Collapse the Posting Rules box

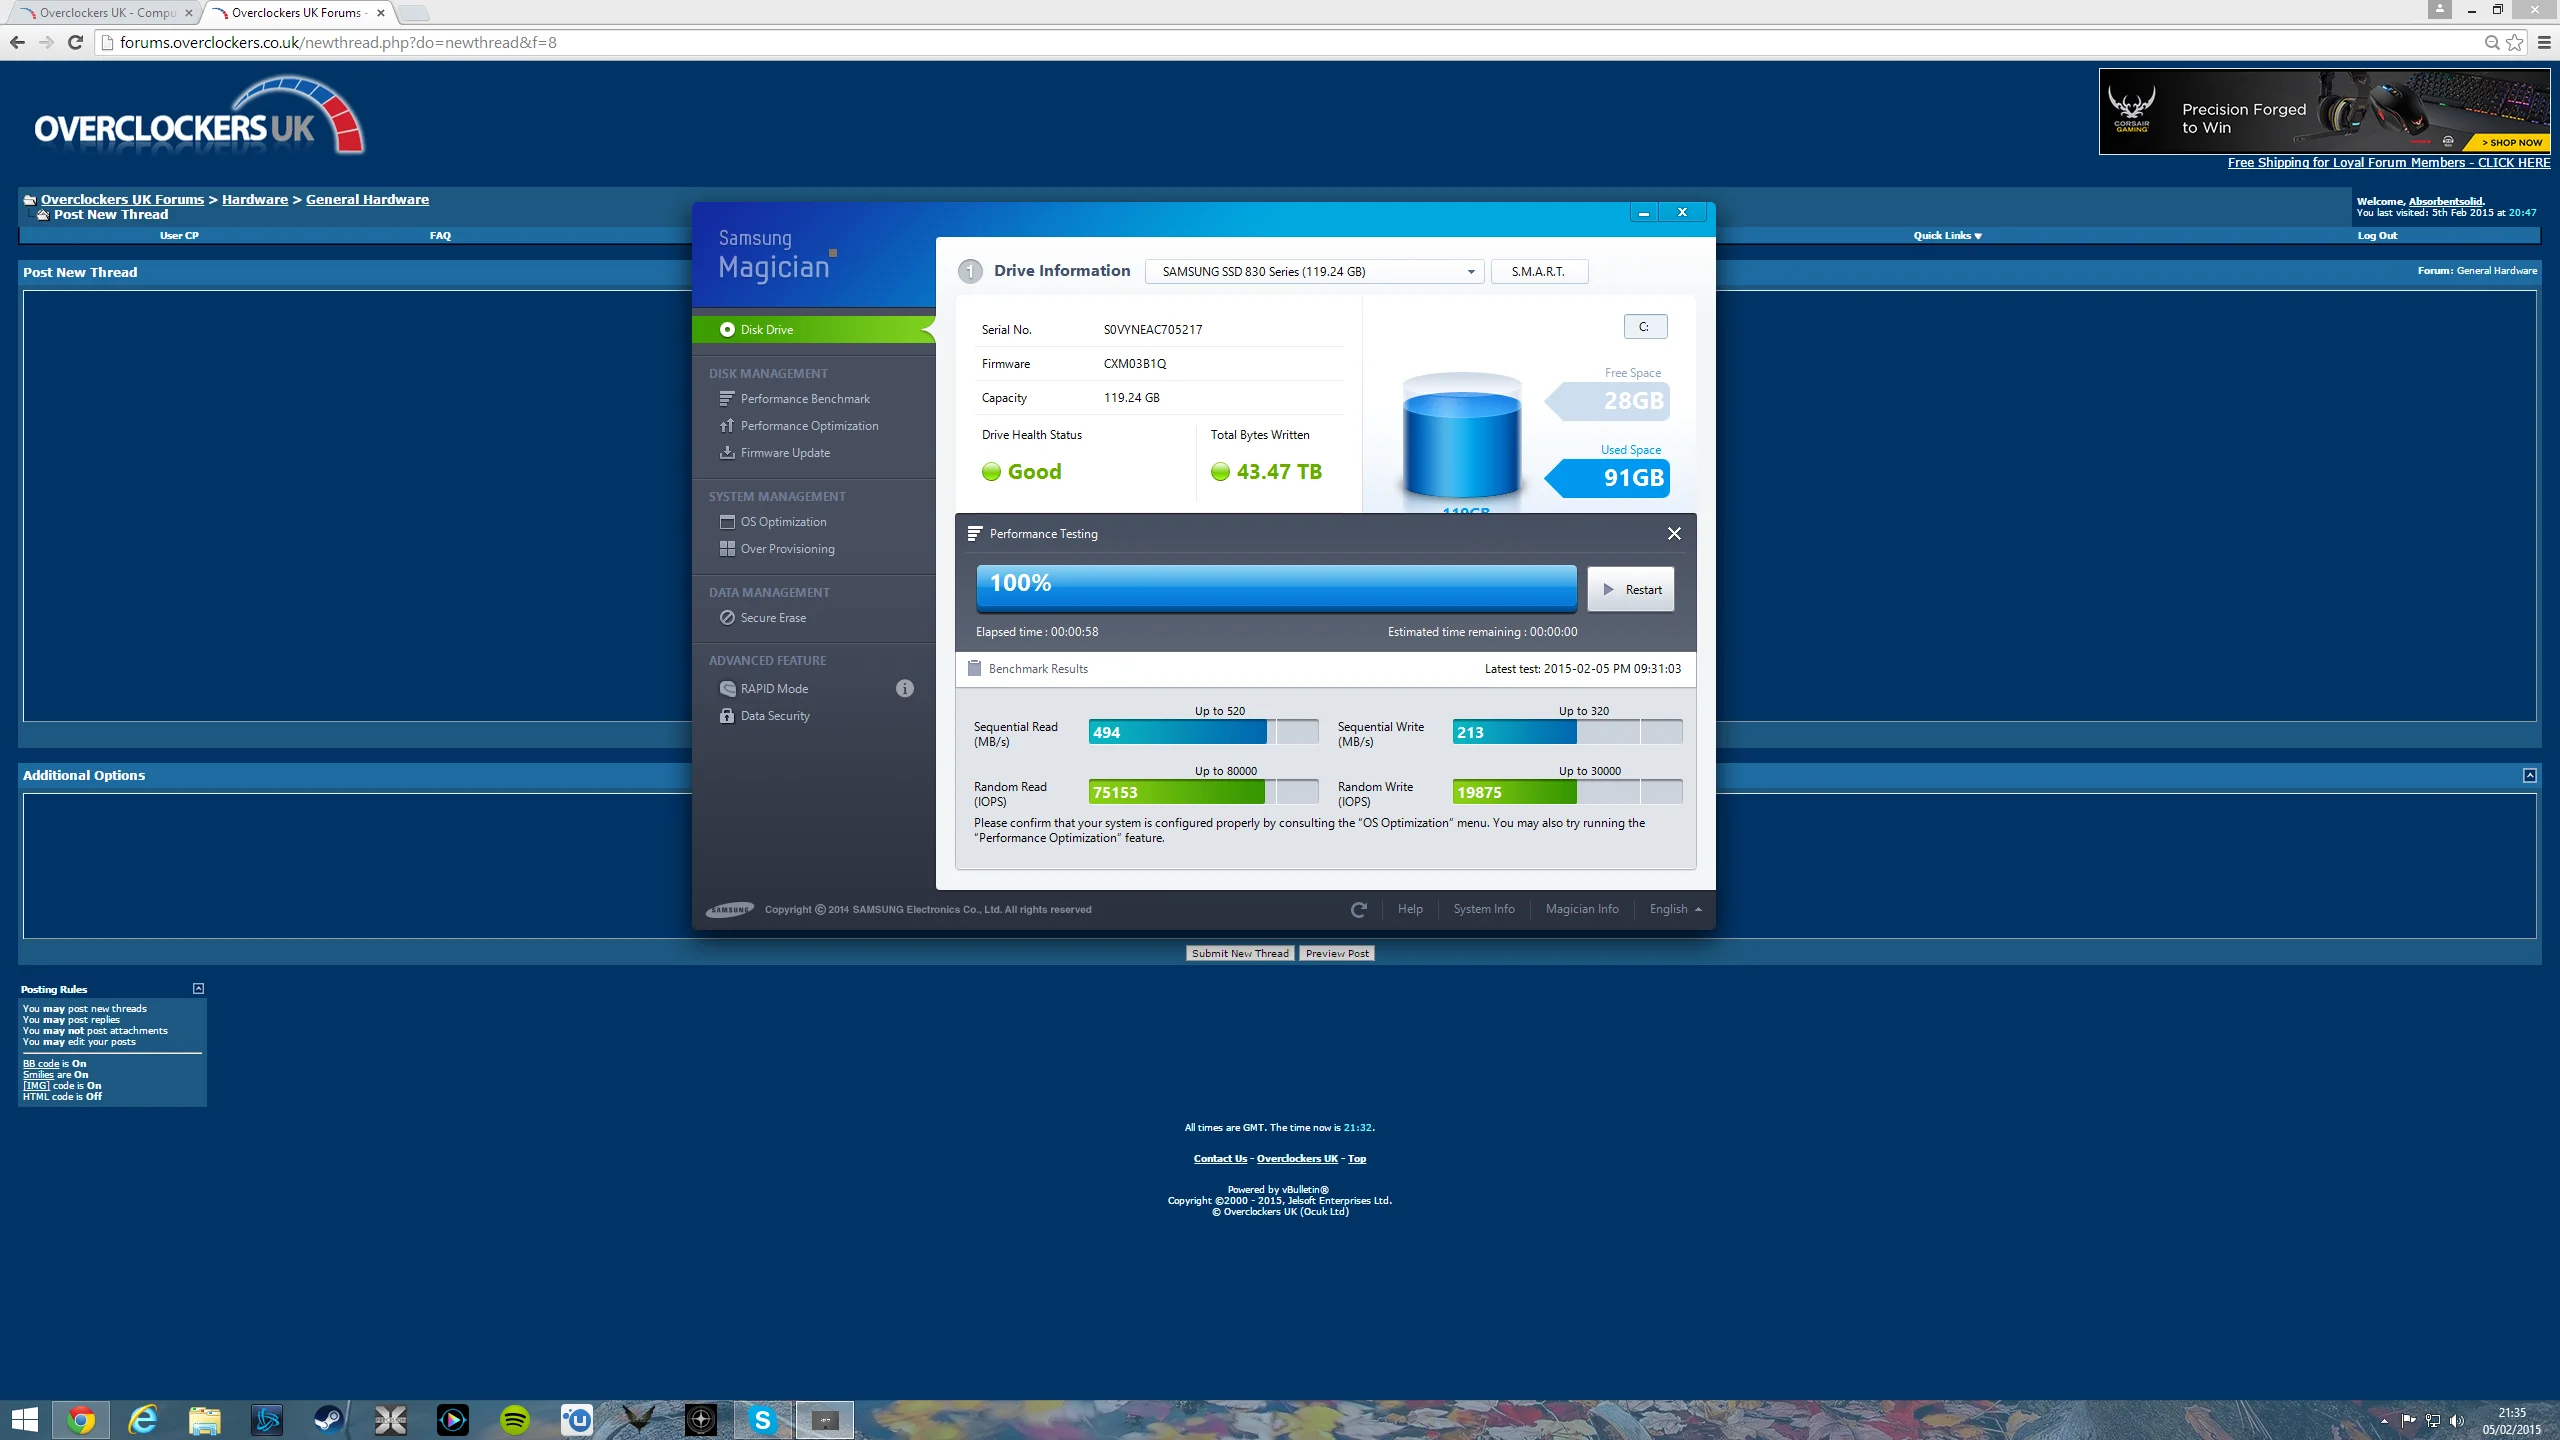pos(198,988)
